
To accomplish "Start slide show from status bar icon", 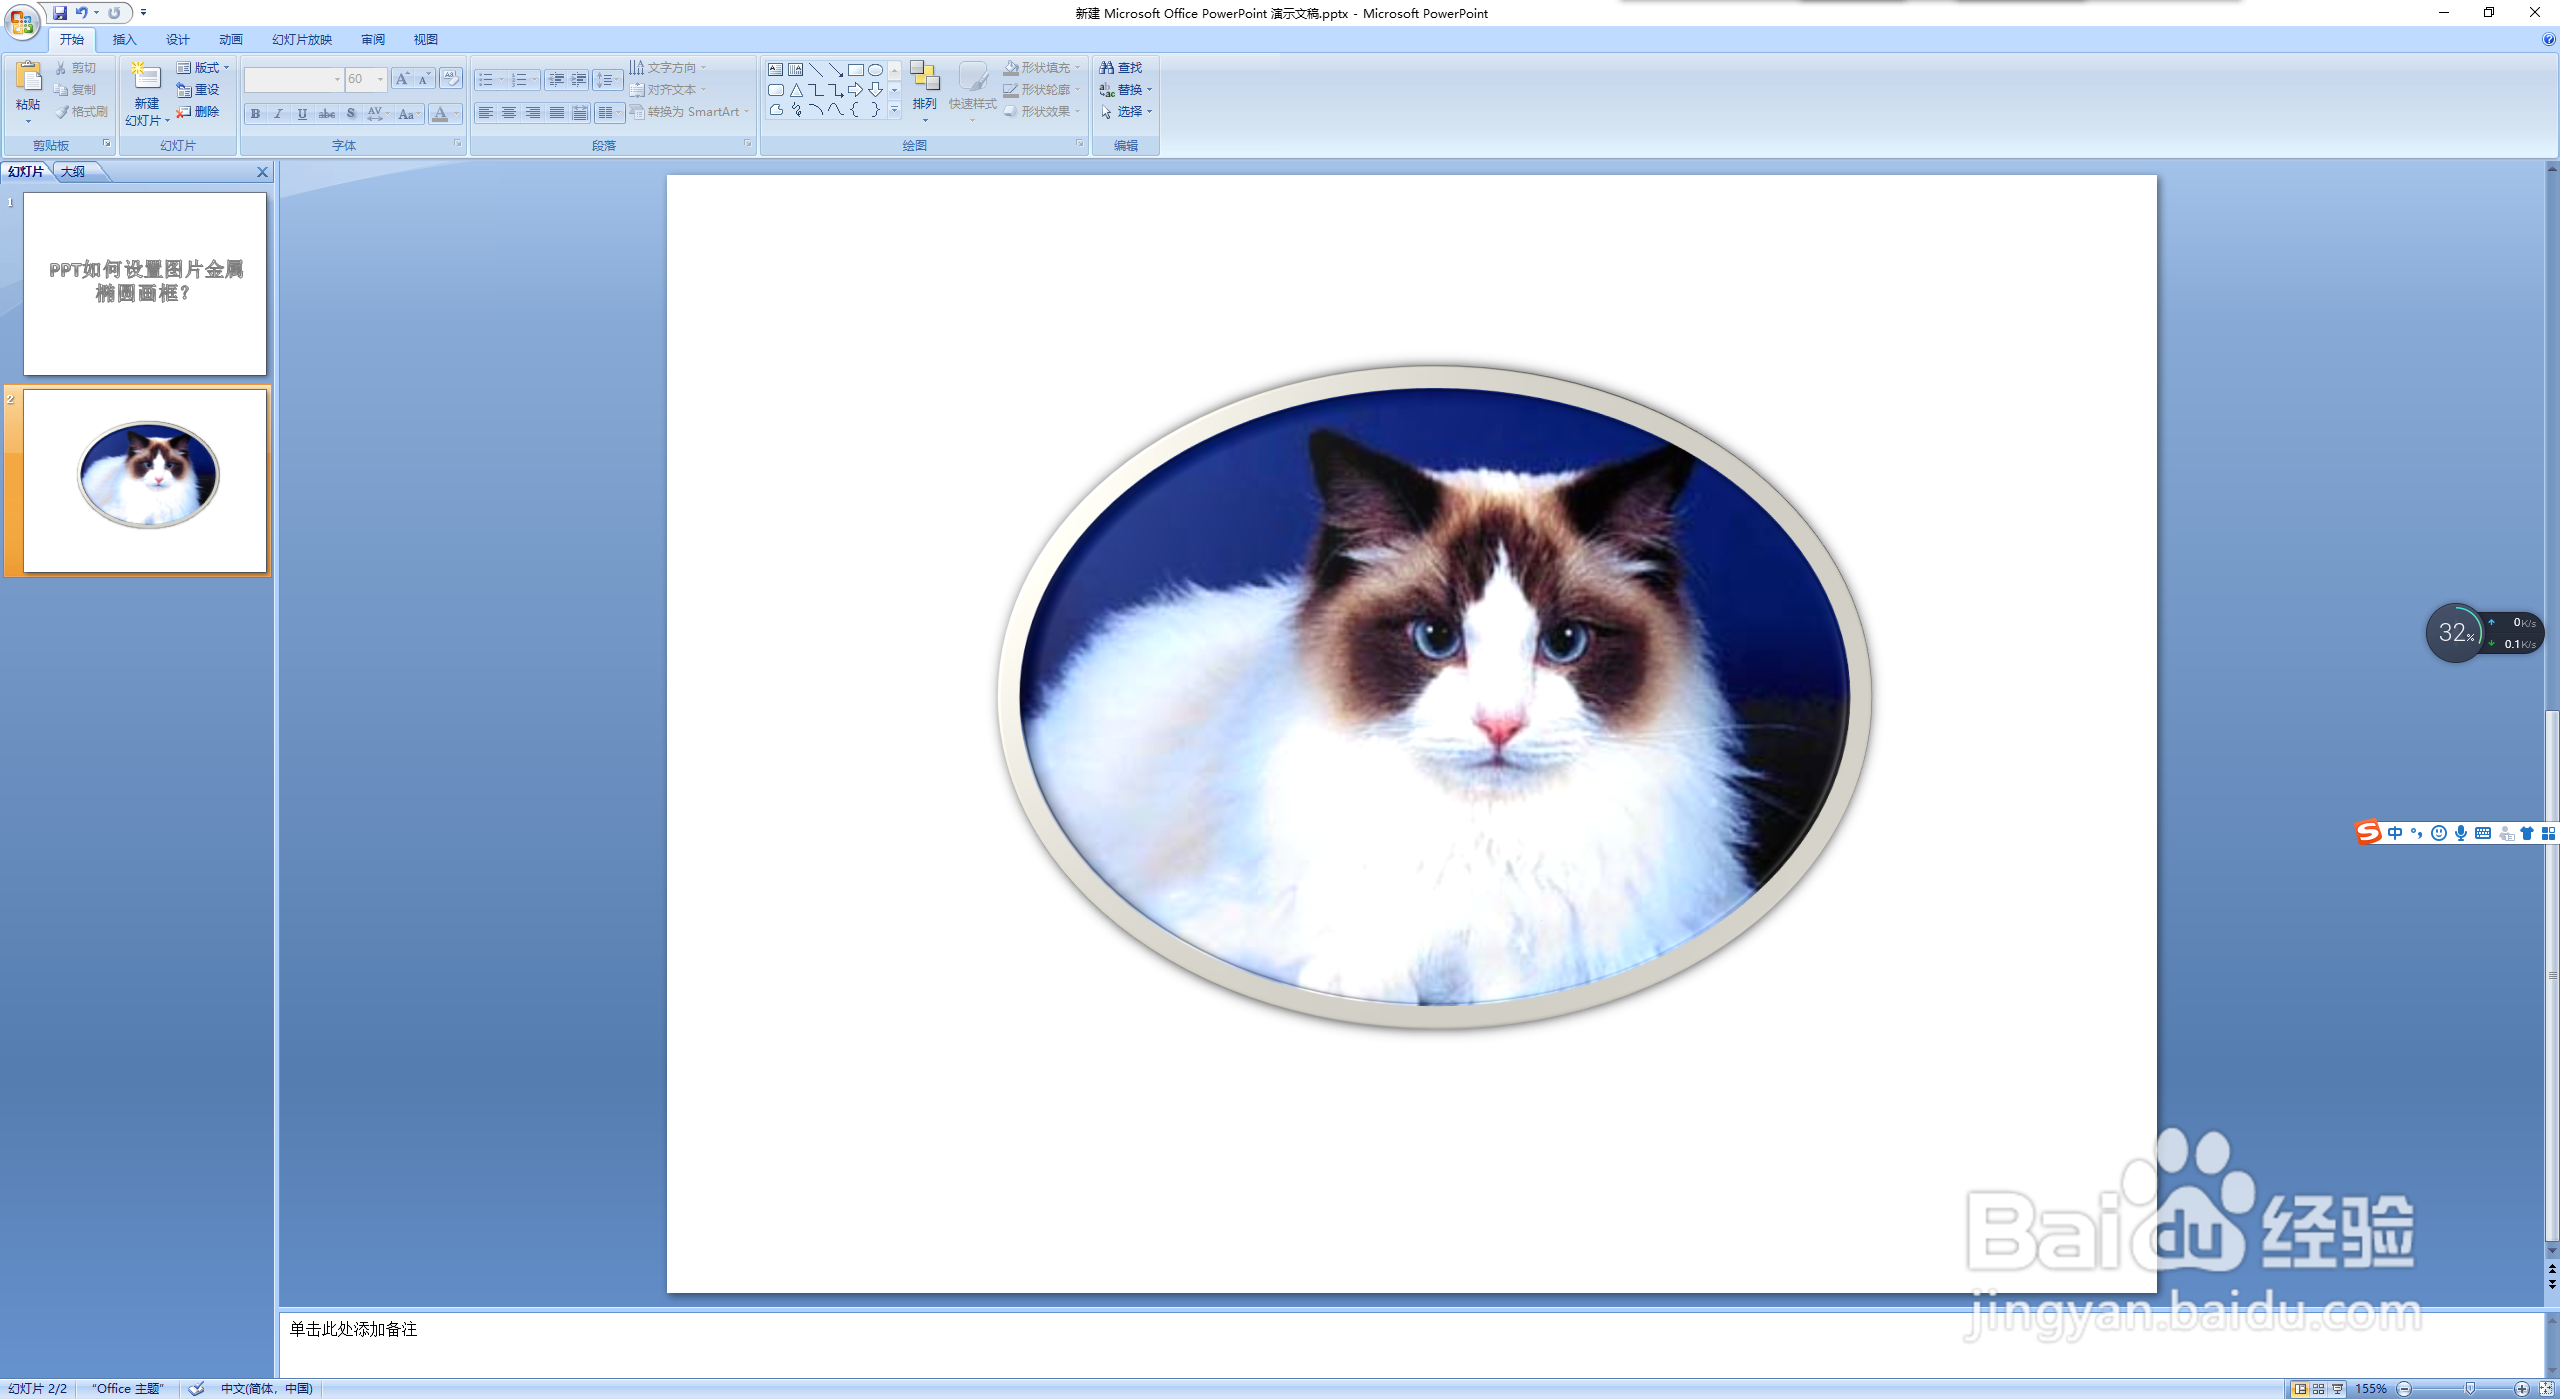I will click(x=2338, y=1389).
